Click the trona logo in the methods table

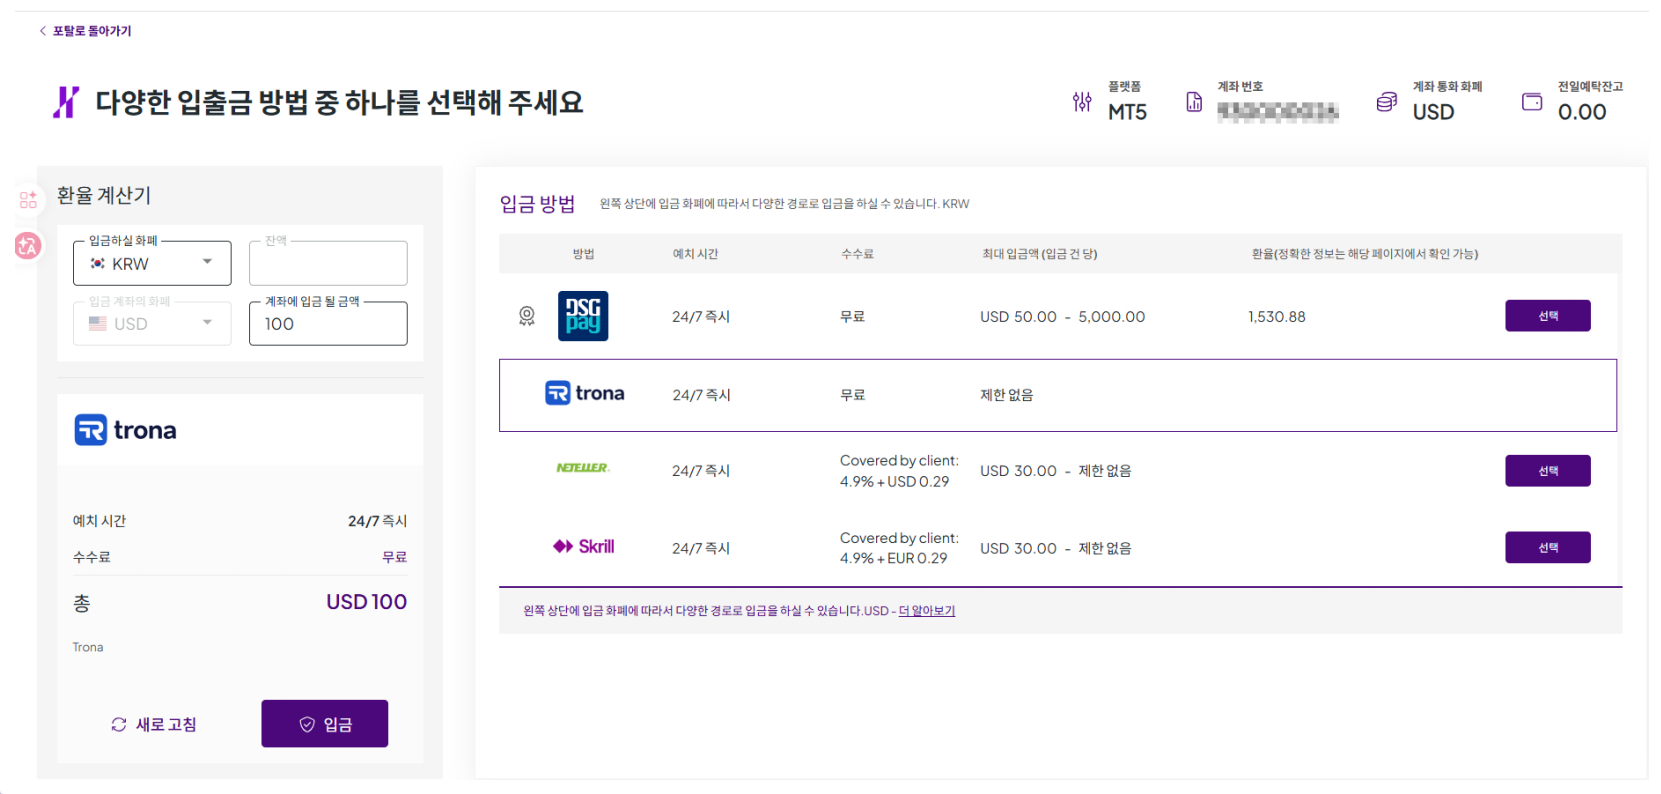pos(585,393)
